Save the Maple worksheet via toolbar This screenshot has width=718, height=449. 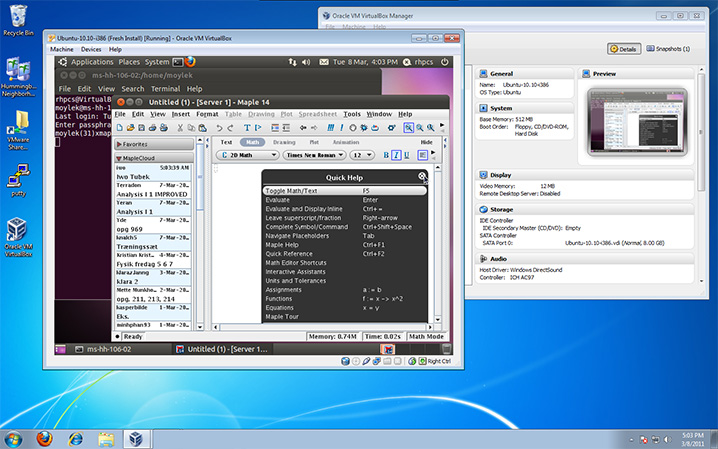click(141, 128)
